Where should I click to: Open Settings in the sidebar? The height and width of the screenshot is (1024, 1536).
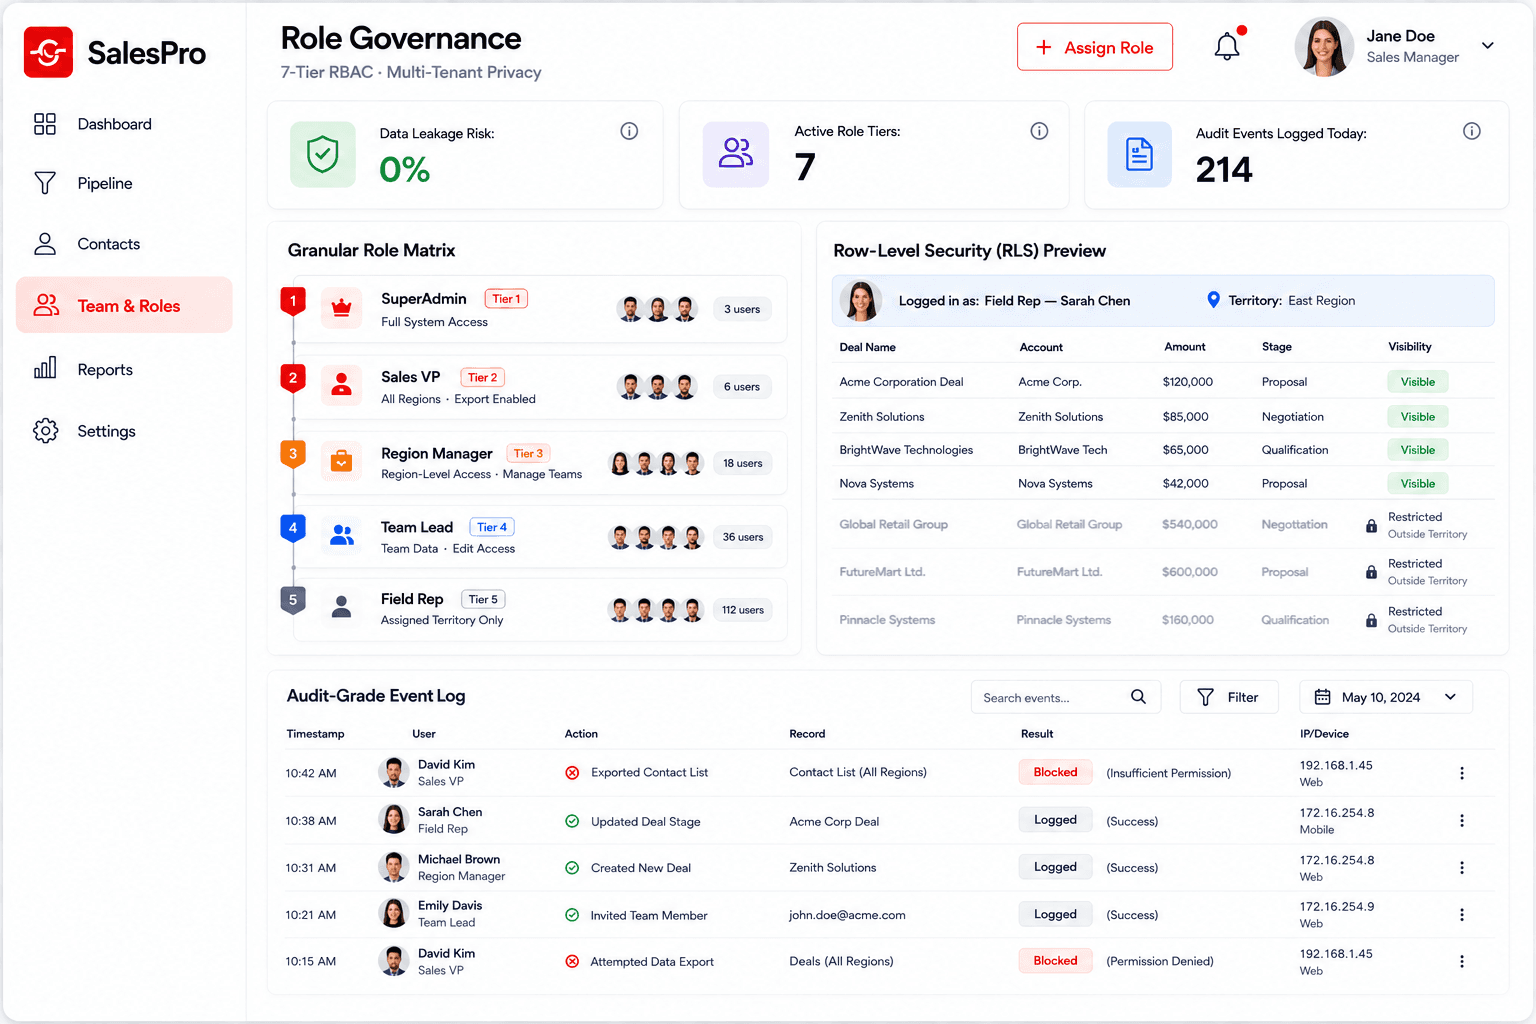(124, 431)
